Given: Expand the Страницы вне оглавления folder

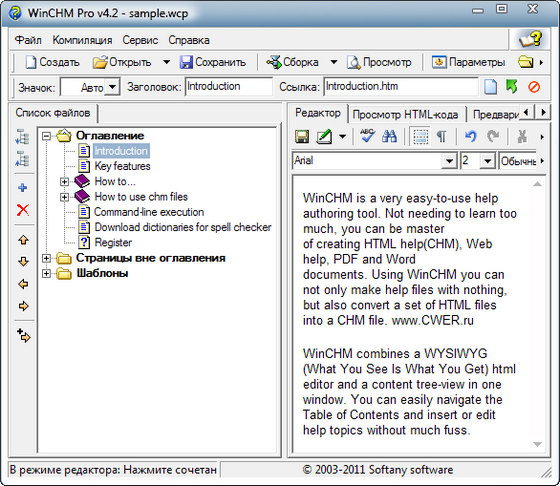Looking at the screenshot, I should (x=46, y=258).
